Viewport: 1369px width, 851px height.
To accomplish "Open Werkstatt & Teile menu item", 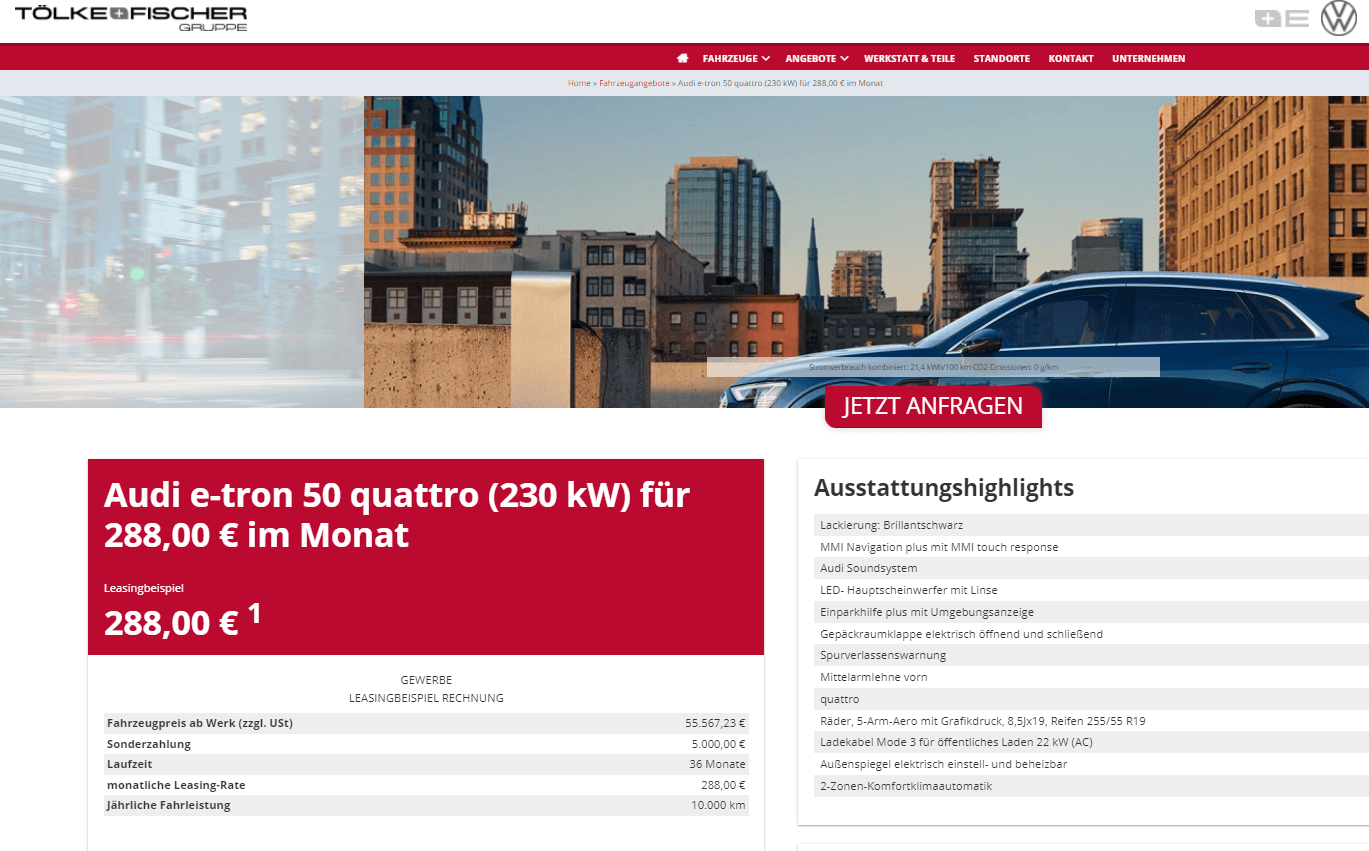I will 909,58.
